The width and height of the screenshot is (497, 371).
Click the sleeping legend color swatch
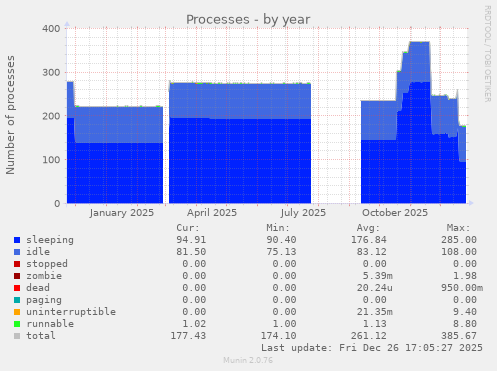pyautogui.click(x=17, y=240)
